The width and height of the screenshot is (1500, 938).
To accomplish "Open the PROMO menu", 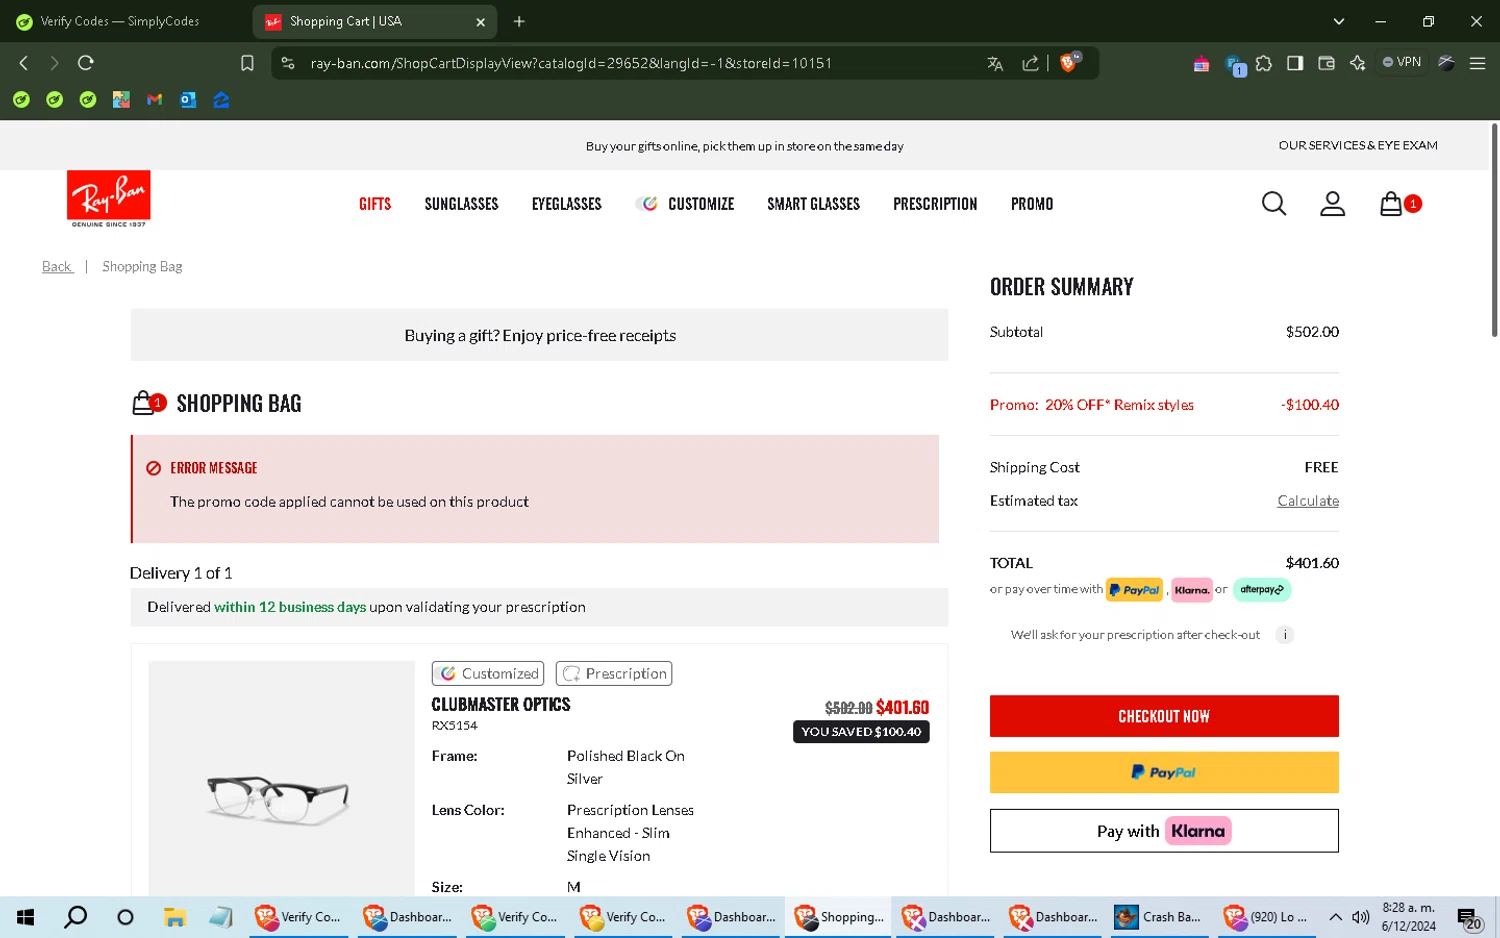I will (1031, 204).
